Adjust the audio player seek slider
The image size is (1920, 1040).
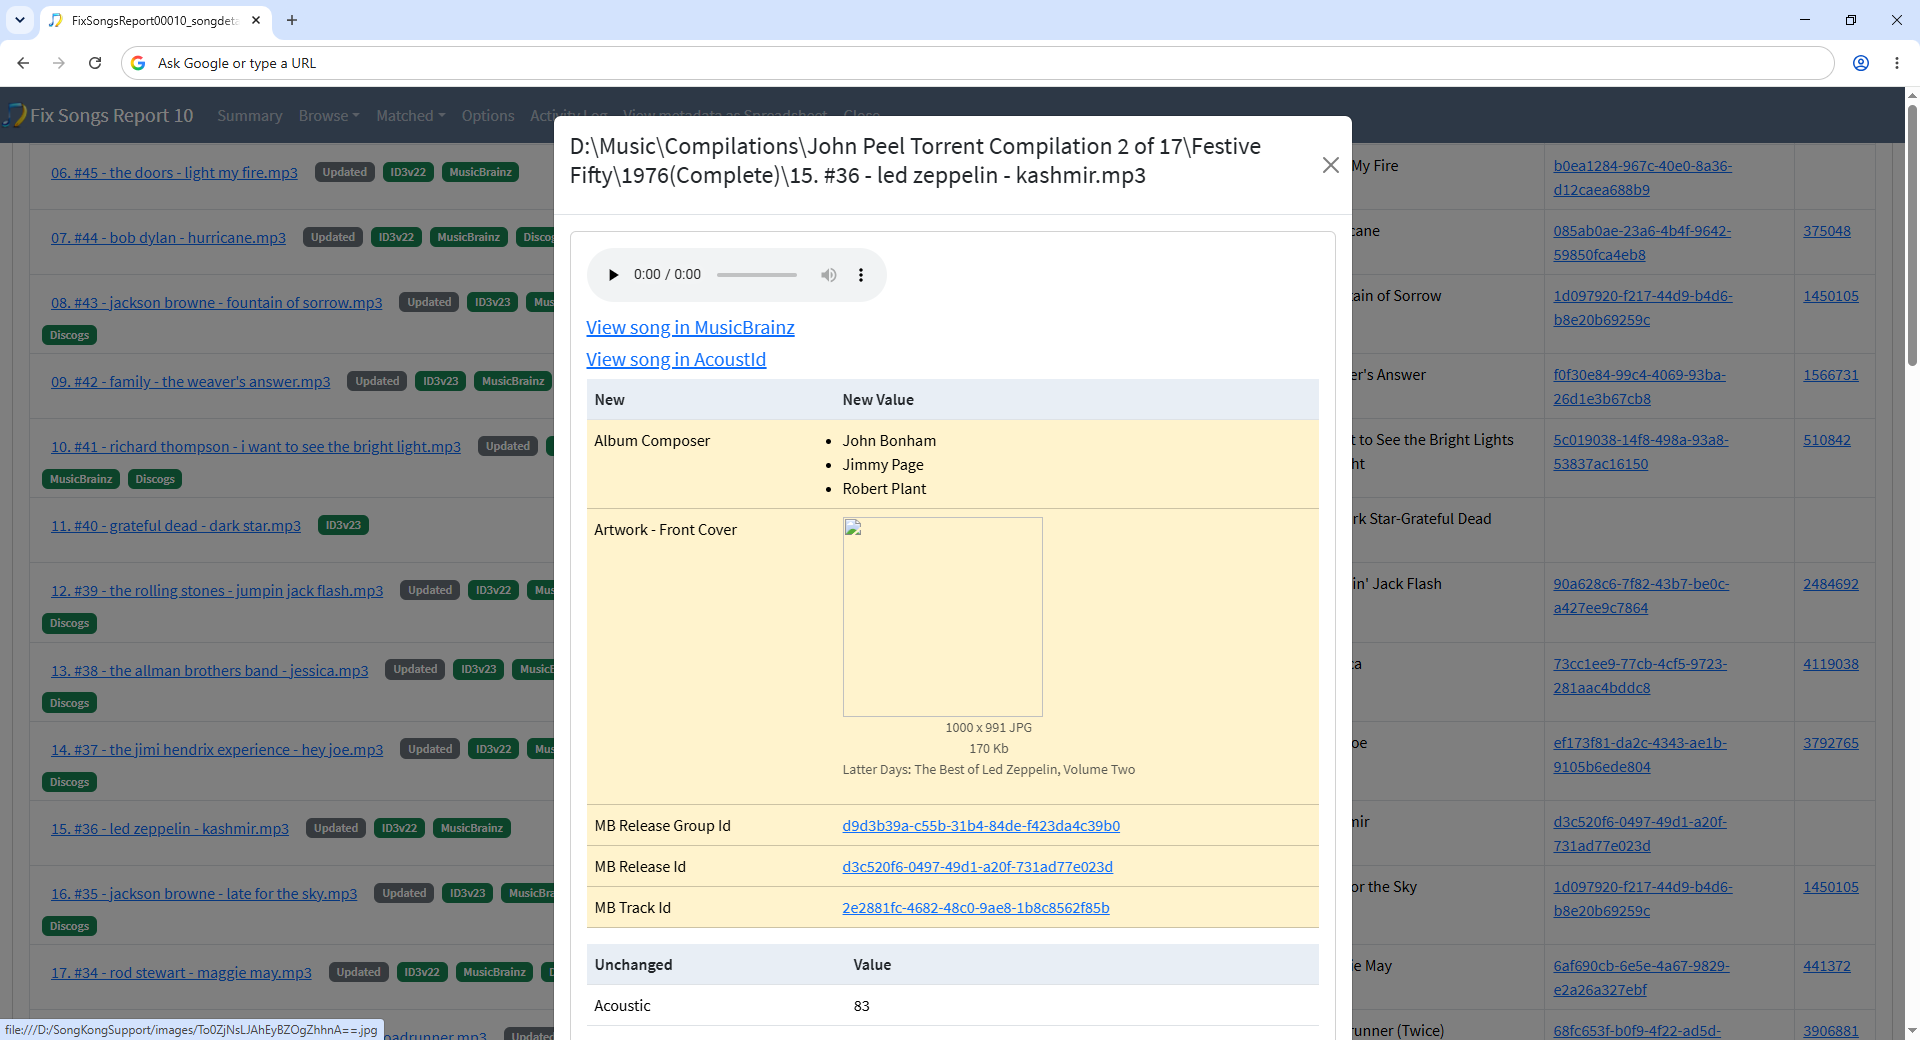(757, 275)
